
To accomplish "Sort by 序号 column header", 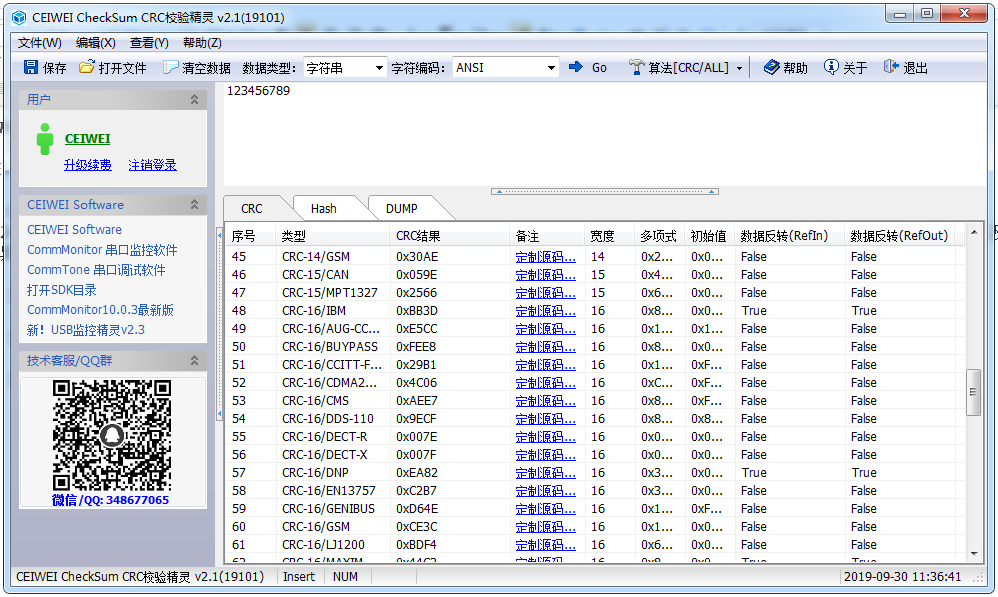I will pos(251,236).
